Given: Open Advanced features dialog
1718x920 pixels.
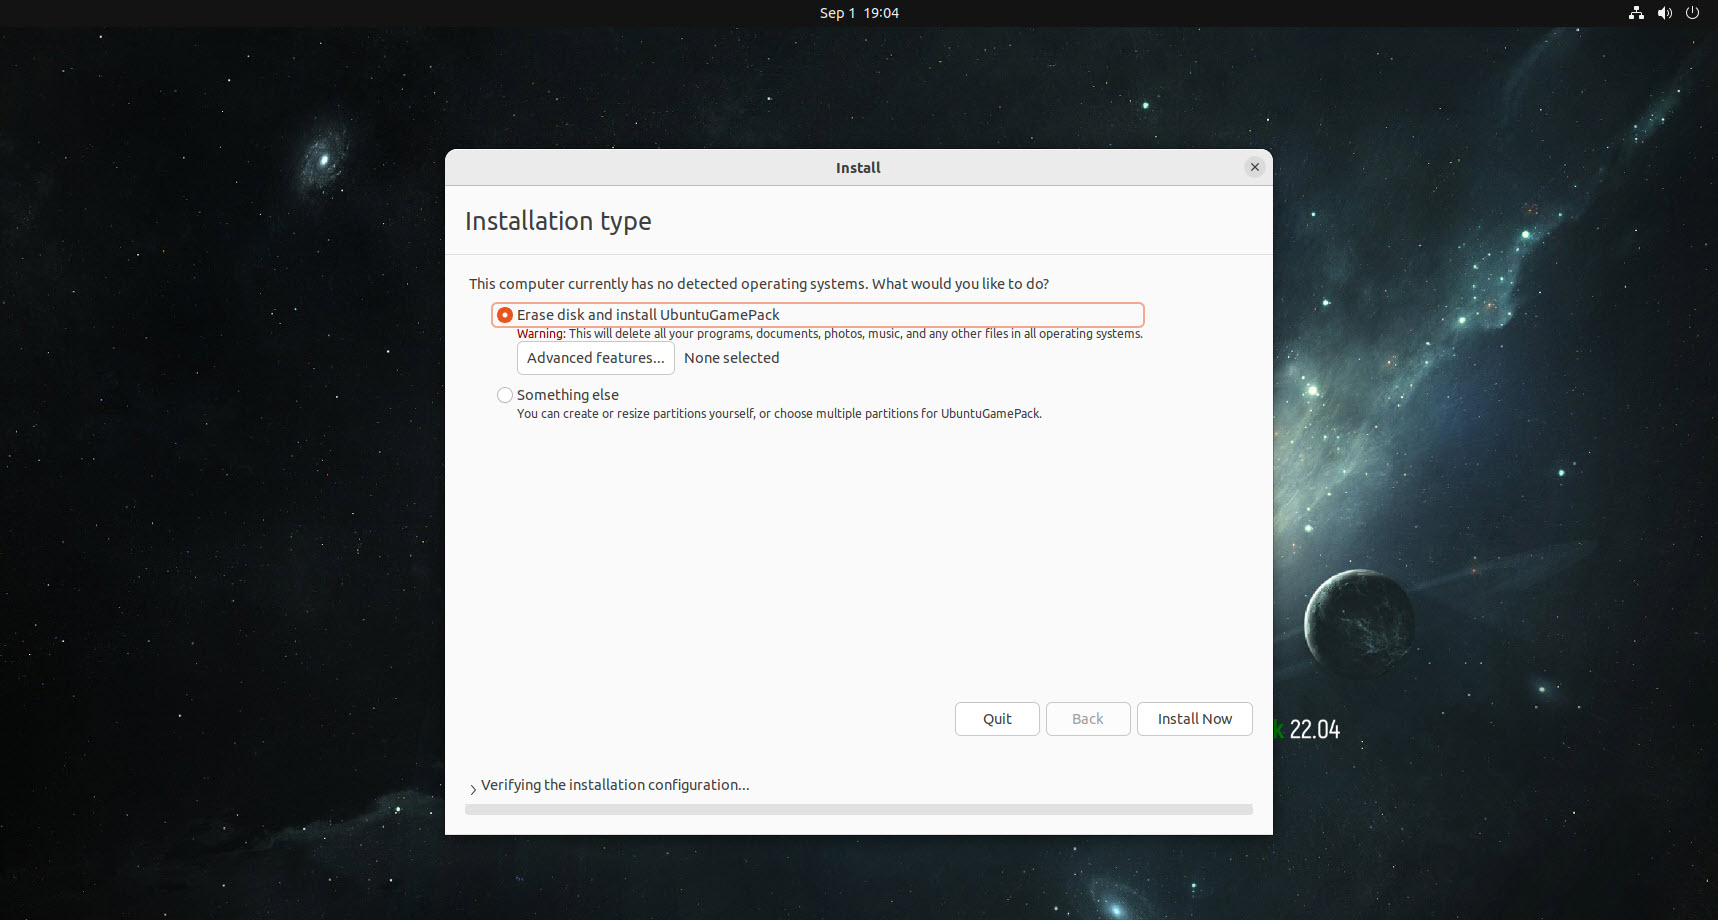Looking at the screenshot, I should point(595,358).
